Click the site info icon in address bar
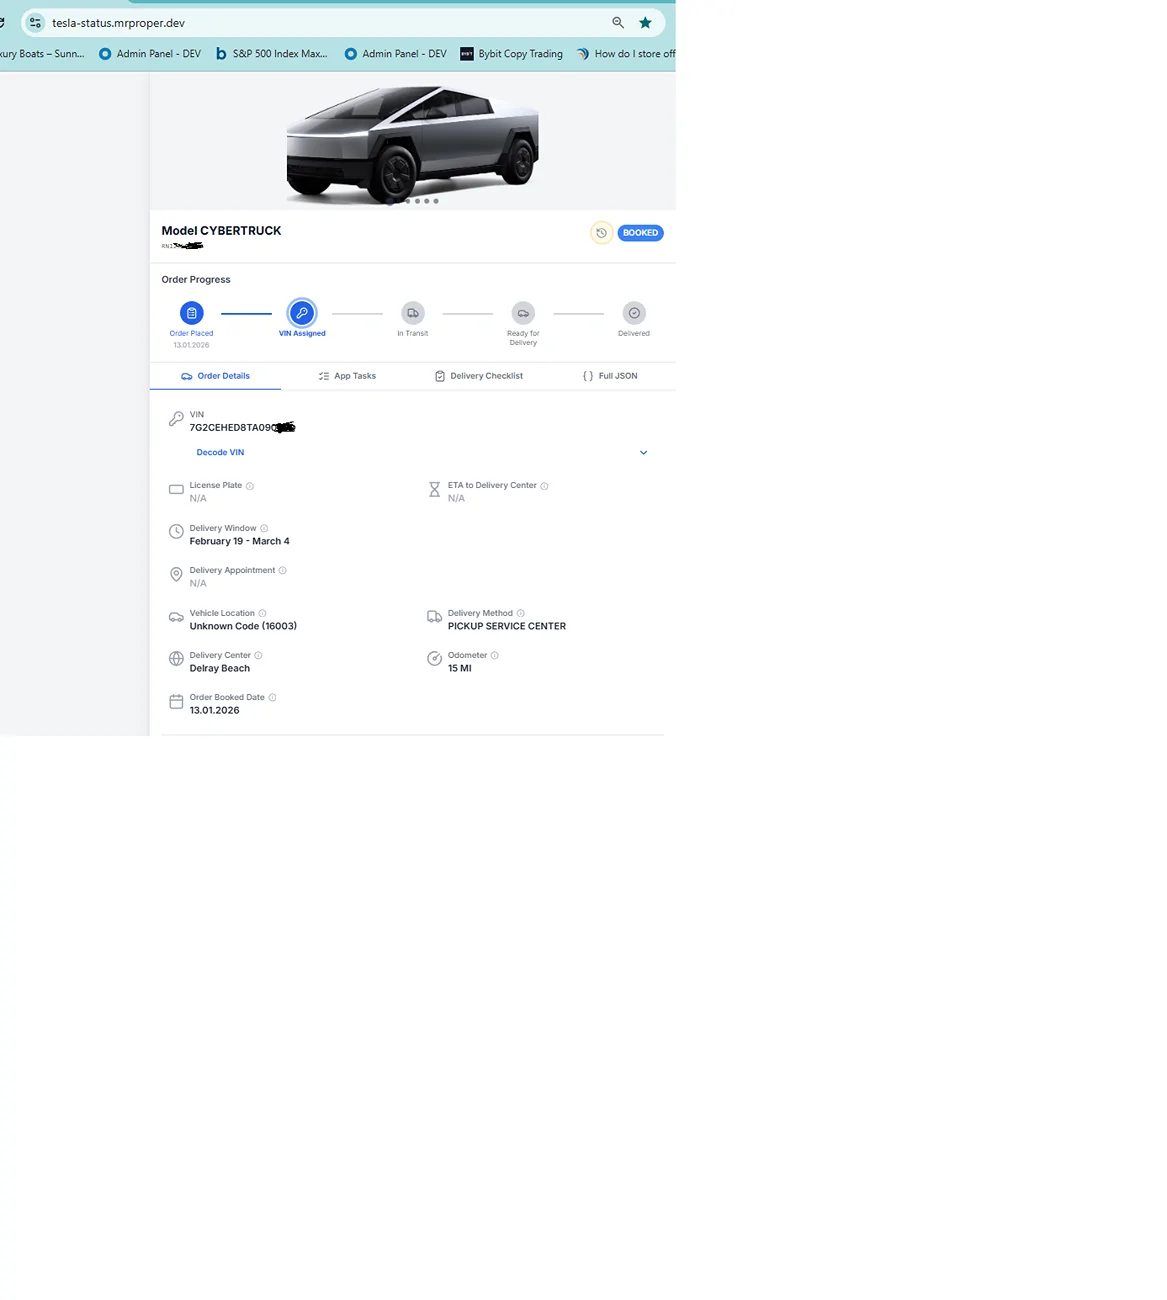Image resolution: width=1167 pixels, height=1300 pixels. pyautogui.click(x=35, y=22)
